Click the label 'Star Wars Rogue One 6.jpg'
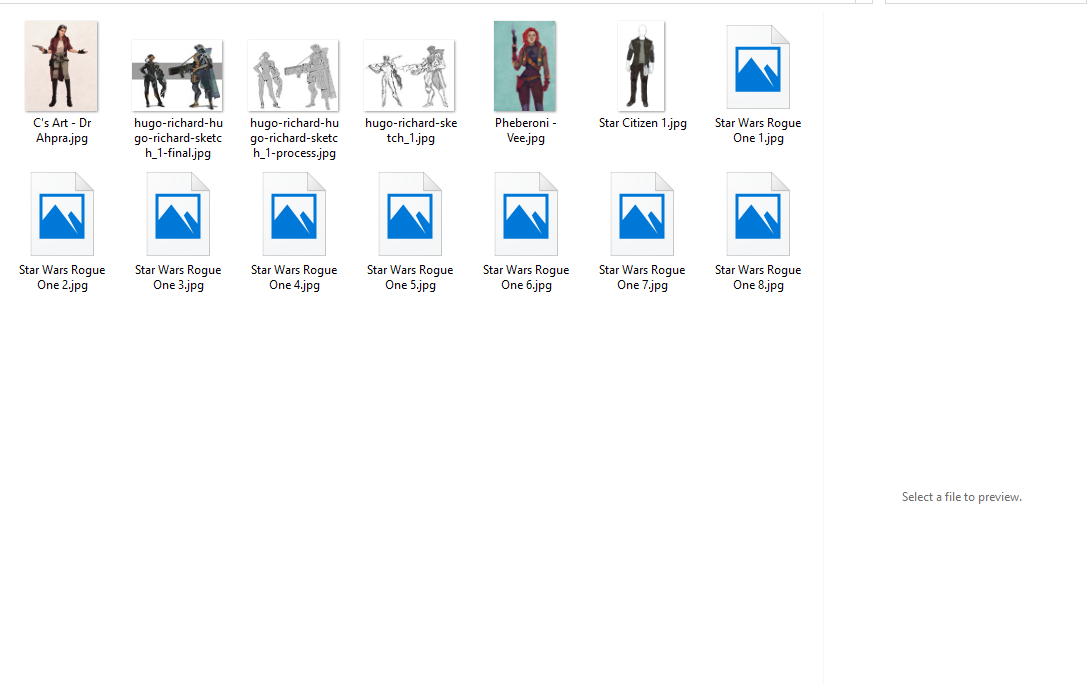Viewport: 1088px width, 685px height. (525, 278)
